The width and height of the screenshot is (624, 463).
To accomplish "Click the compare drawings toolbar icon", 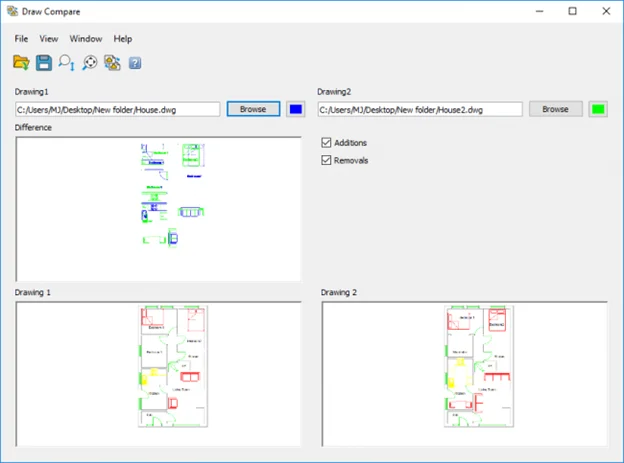I will pos(112,63).
